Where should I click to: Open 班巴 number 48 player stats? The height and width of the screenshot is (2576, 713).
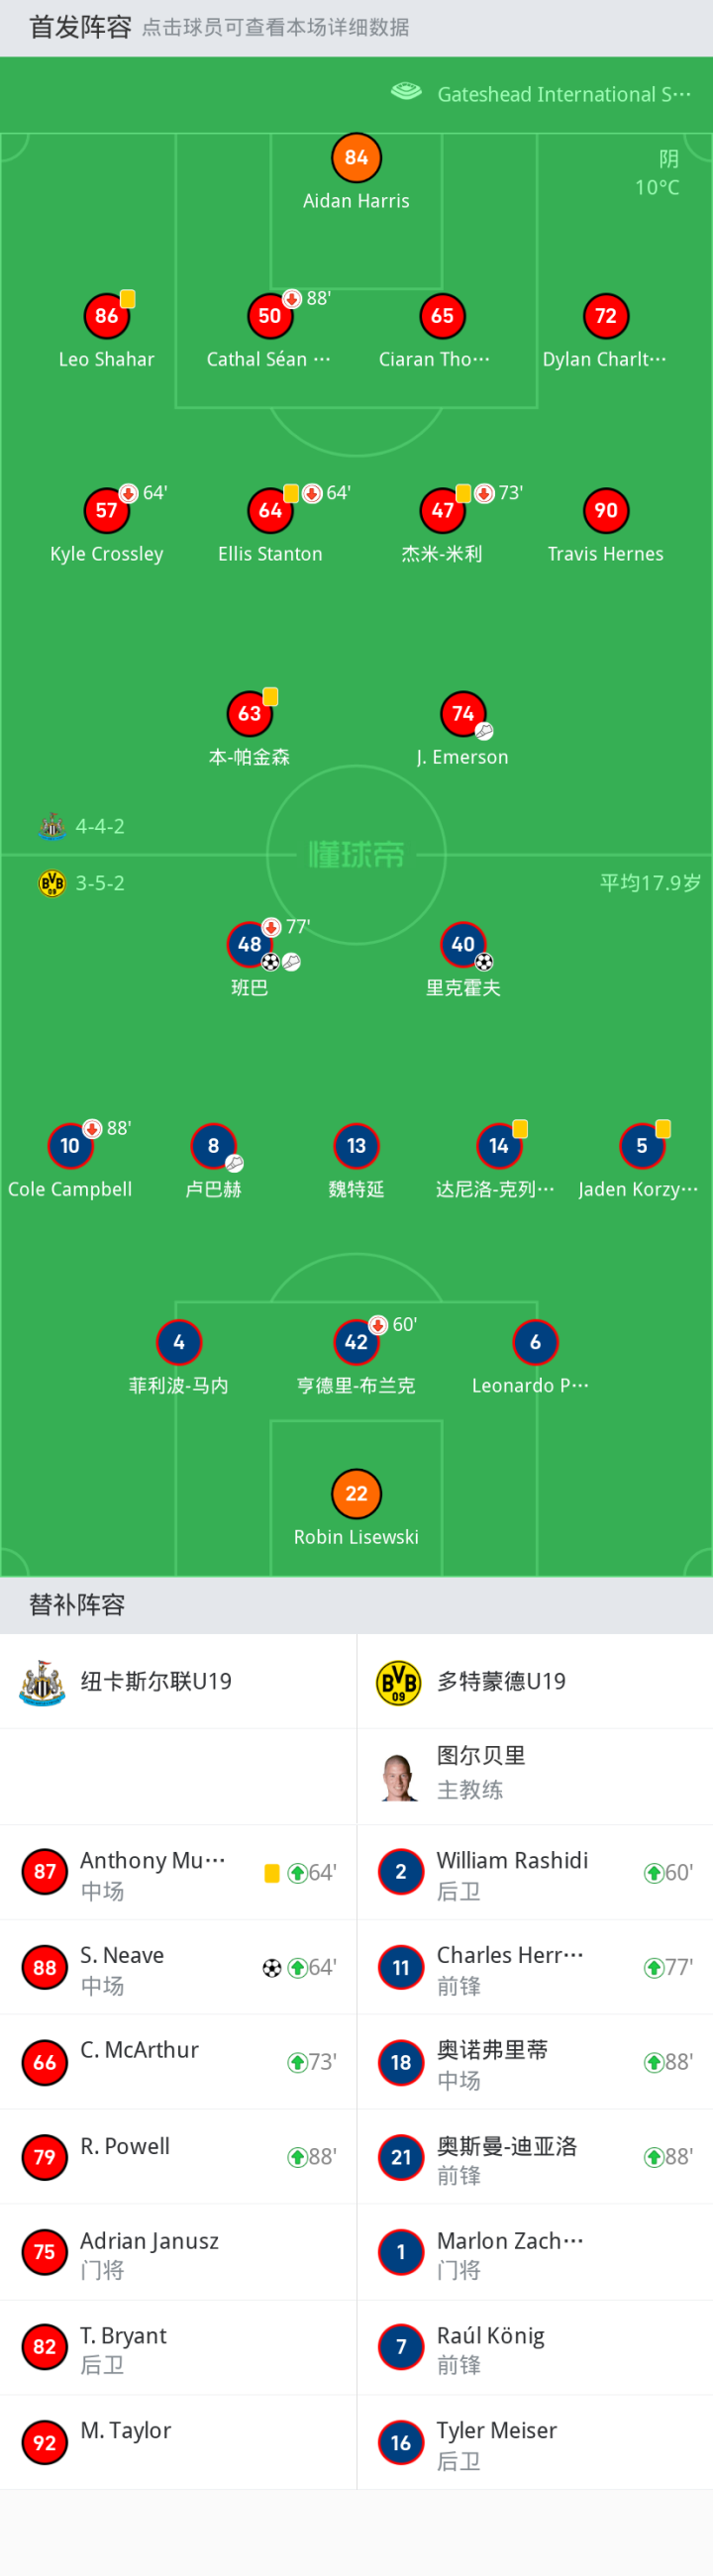[x=249, y=944]
